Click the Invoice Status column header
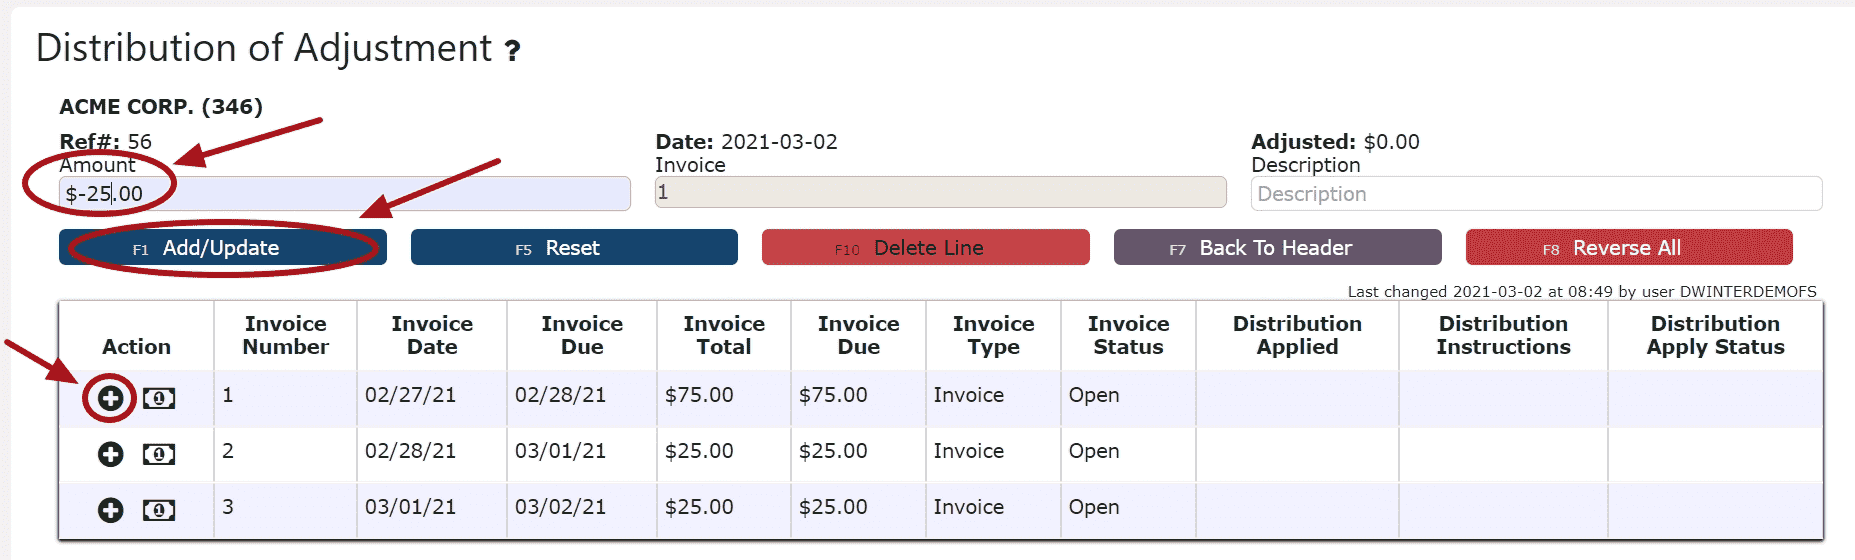Screen dimensions: 1855x560 pyautogui.click(x=1128, y=335)
